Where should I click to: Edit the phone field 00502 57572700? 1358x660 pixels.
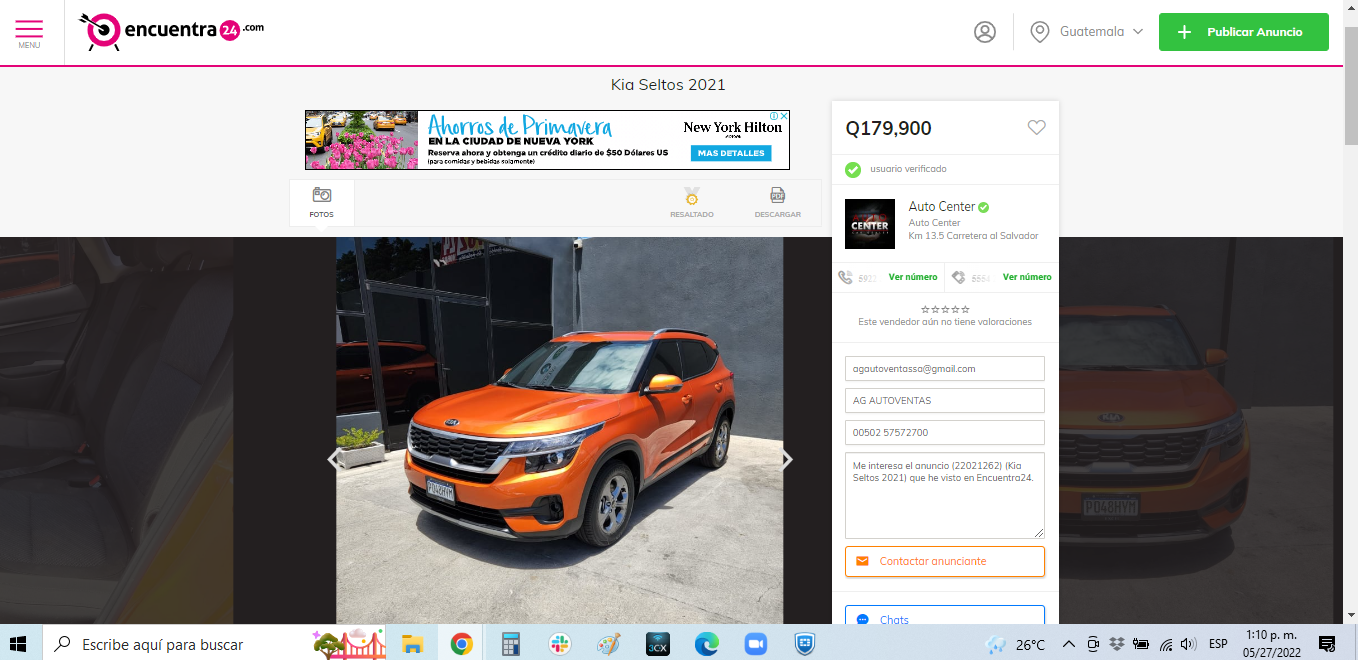click(x=945, y=432)
